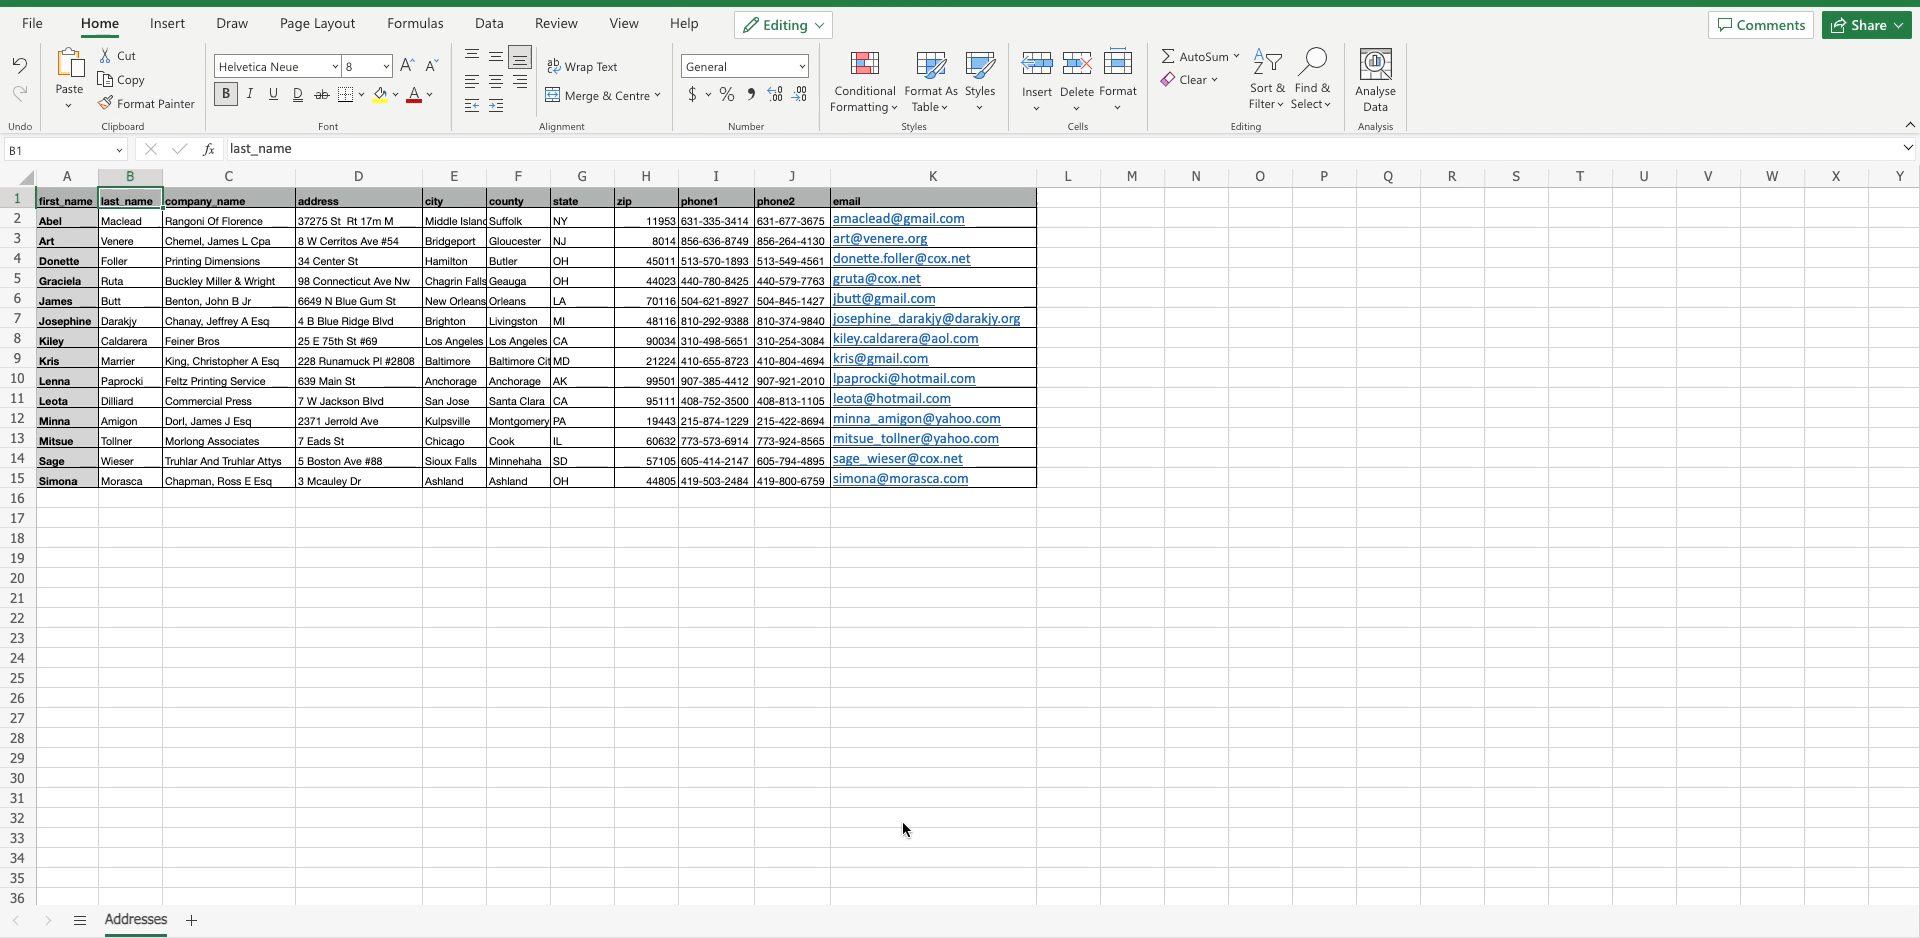
Task: Click the Format as Table icon
Action: tap(931, 82)
